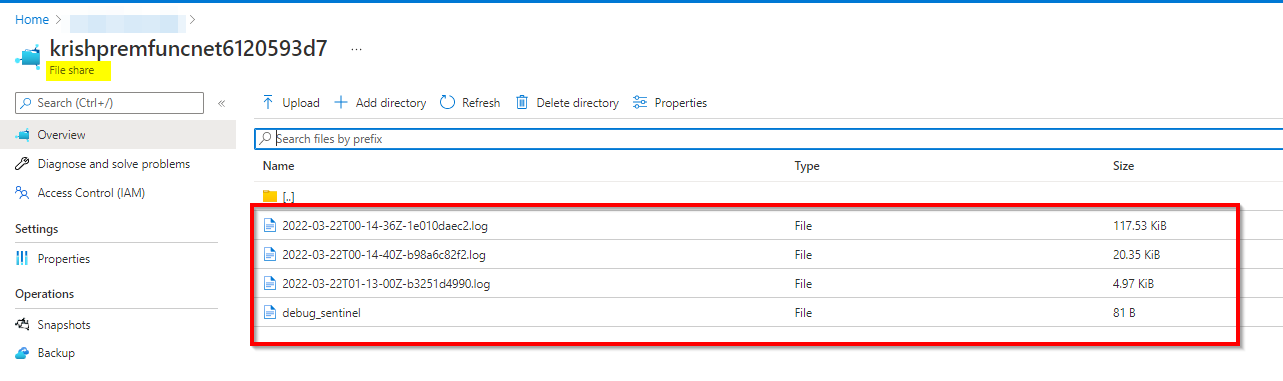Collapse the sidebar with the double chevron
Image resolution: width=1283 pixels, height=381 pixels.
click(221, 103)
